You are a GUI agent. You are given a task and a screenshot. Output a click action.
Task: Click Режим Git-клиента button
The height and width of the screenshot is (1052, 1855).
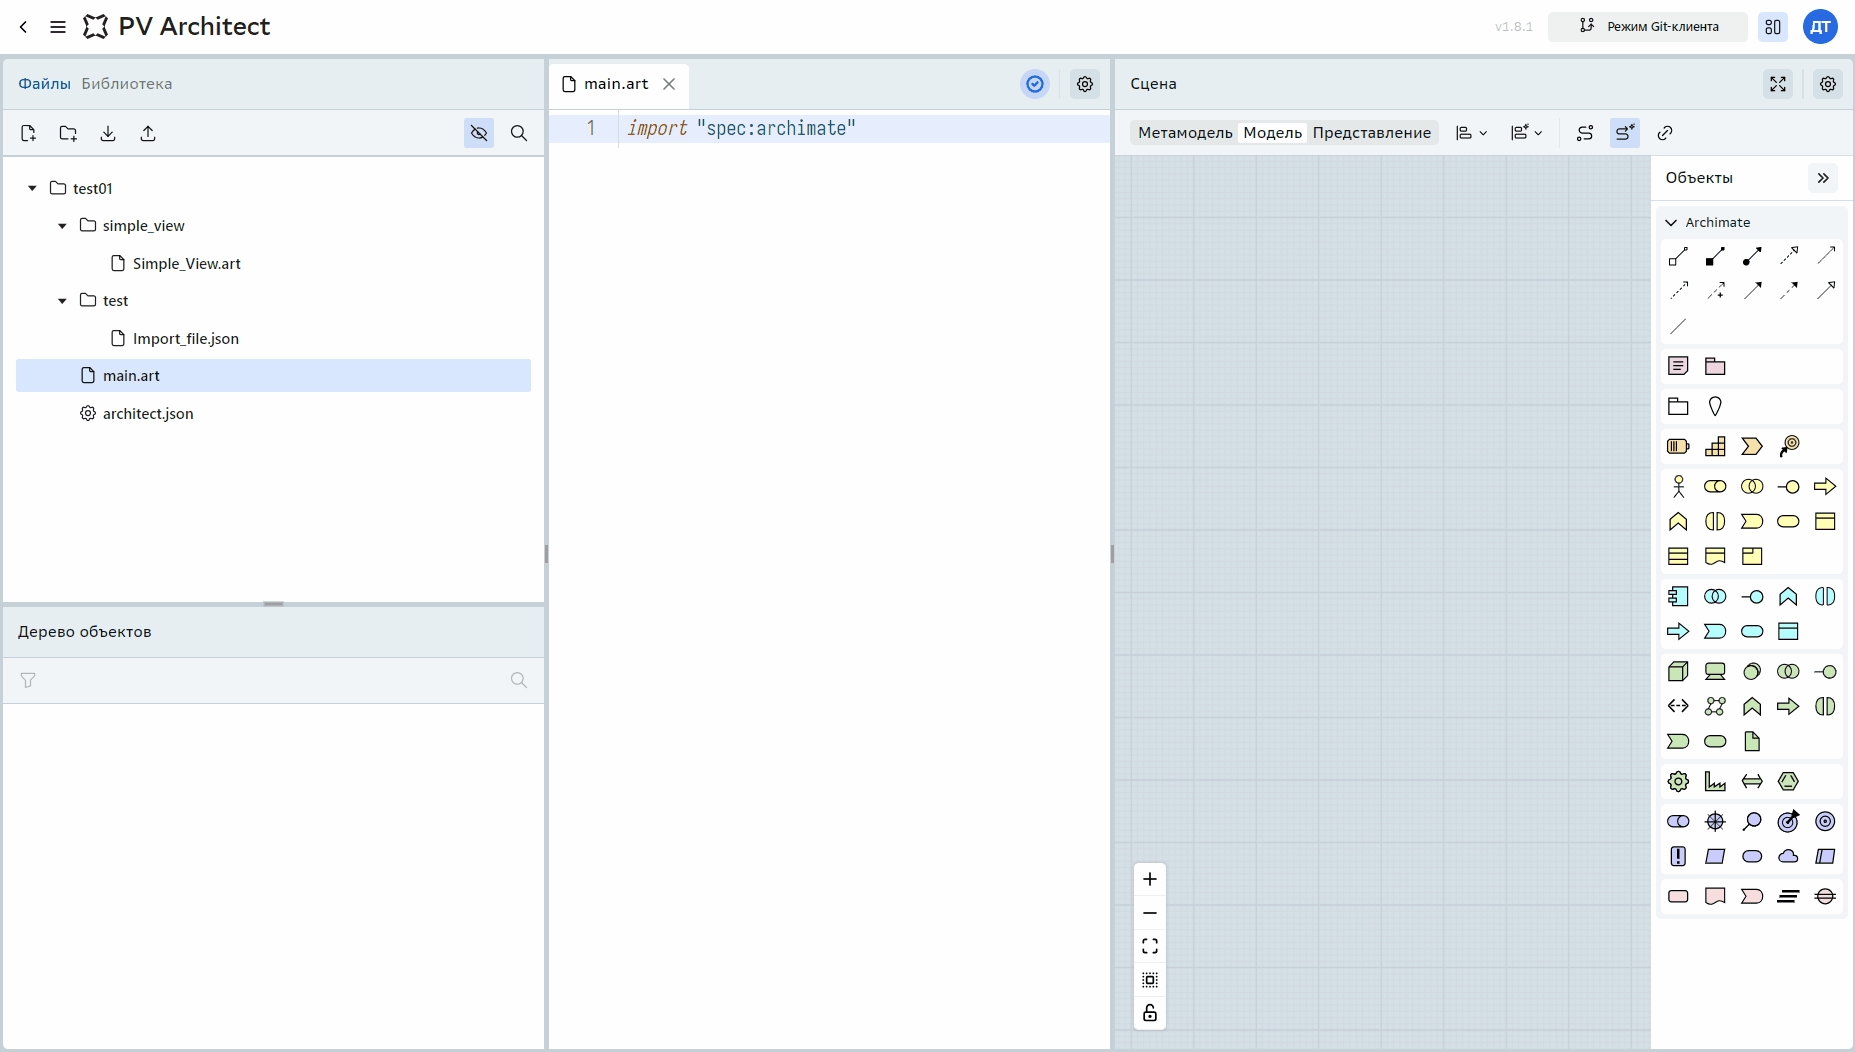[x=1648, y=27]
